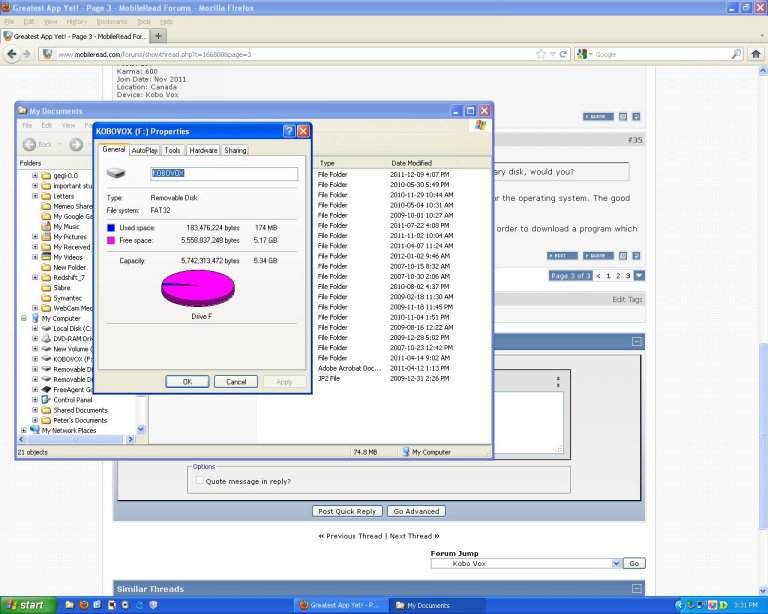Expand Letters folder node
The height and width of the screenshot is (614, 768).
point(35,196)
